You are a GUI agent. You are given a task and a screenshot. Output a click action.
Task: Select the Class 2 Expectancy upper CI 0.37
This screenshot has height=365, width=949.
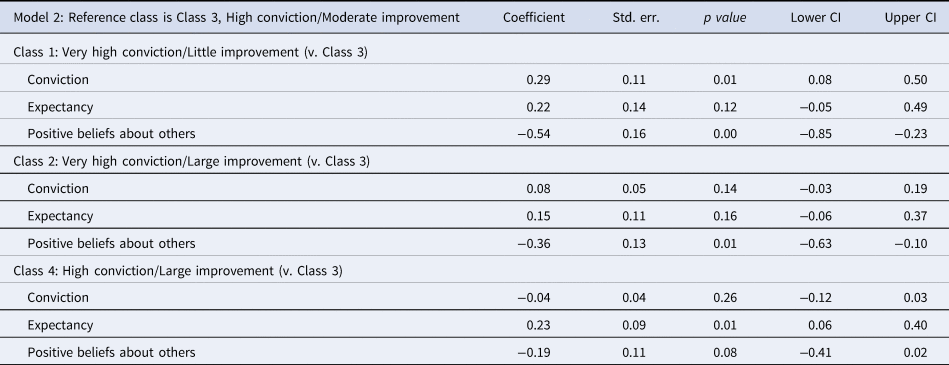pyautogui.click(x=915, y=216)
